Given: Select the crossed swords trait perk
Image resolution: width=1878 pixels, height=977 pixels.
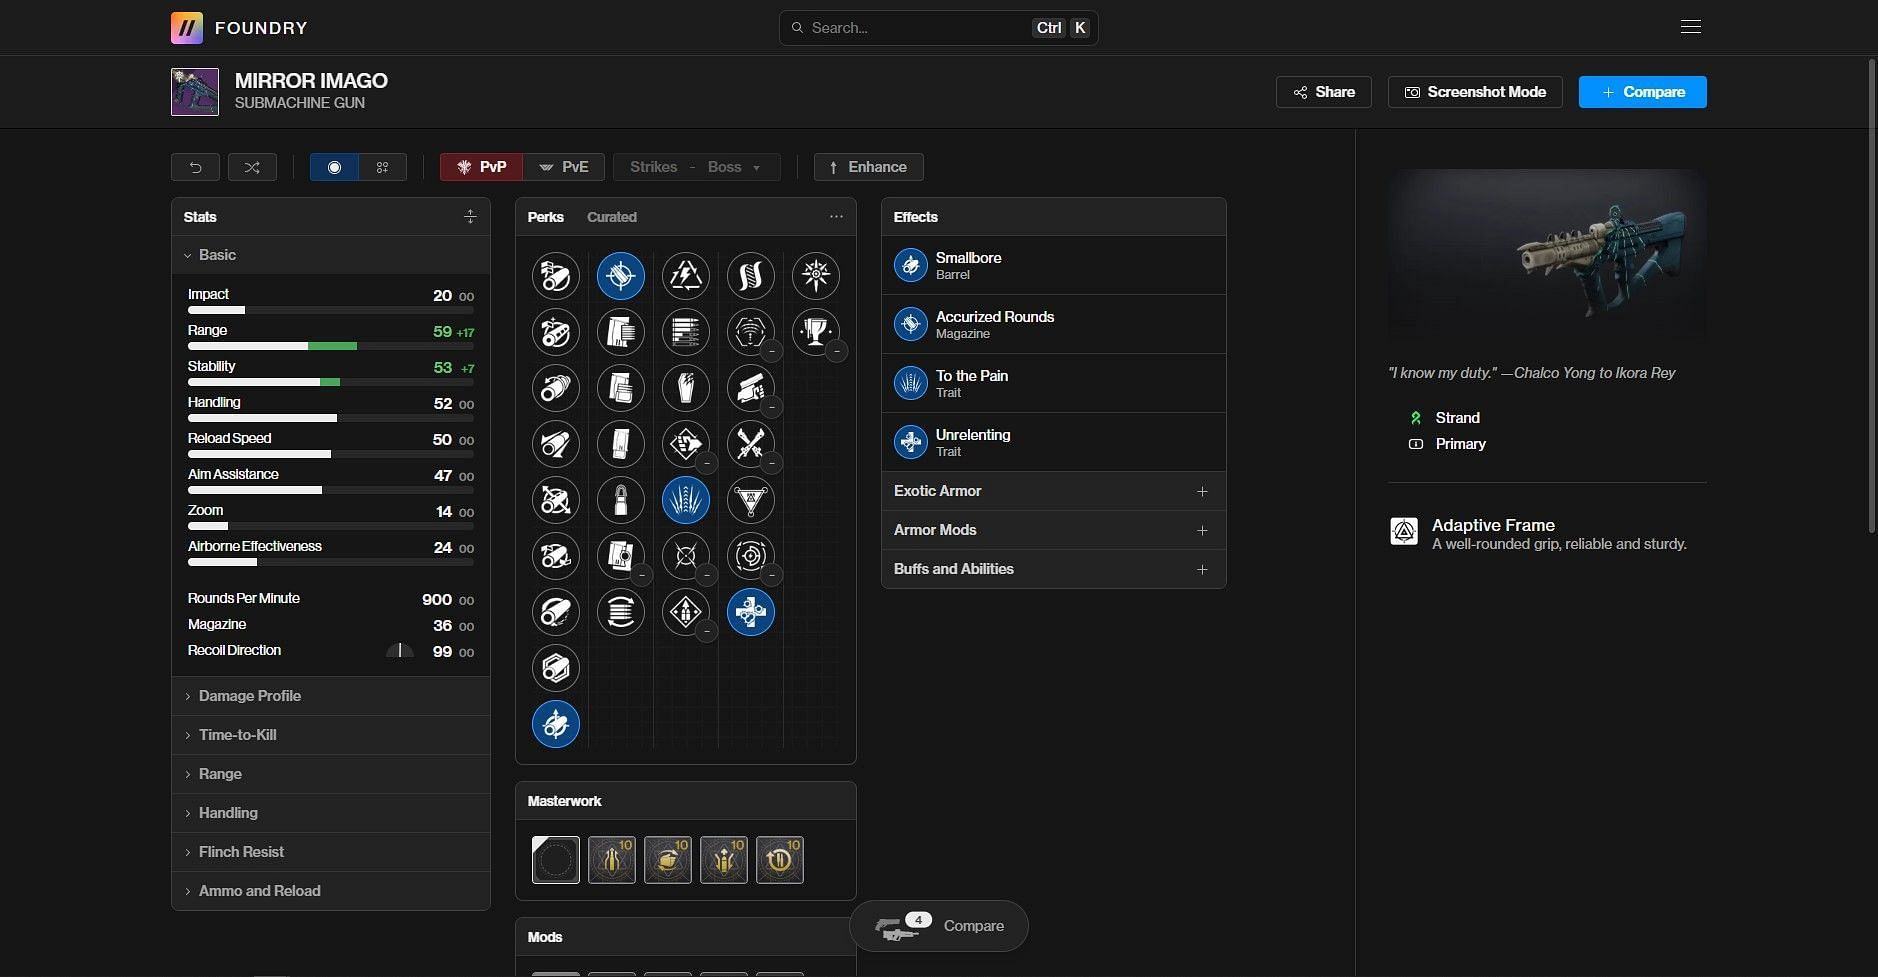Looking at the screenshot, I should coord(751,444).
